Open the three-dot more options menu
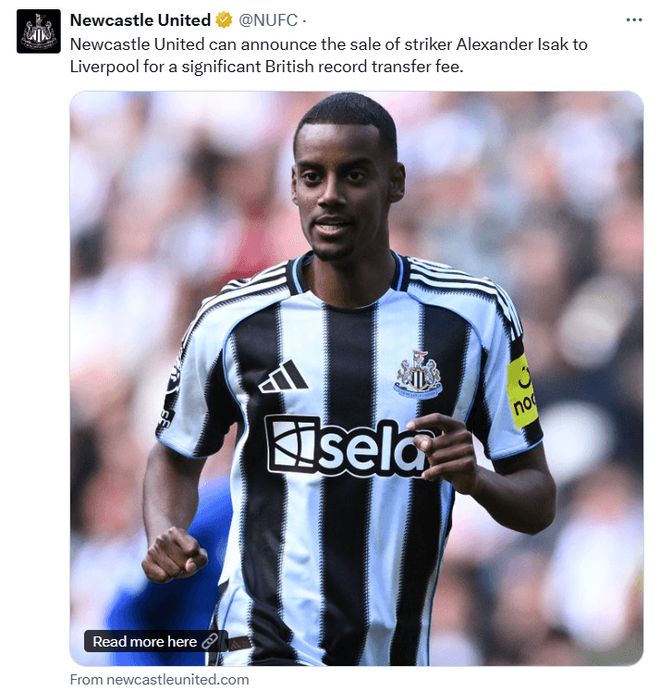 634,20
